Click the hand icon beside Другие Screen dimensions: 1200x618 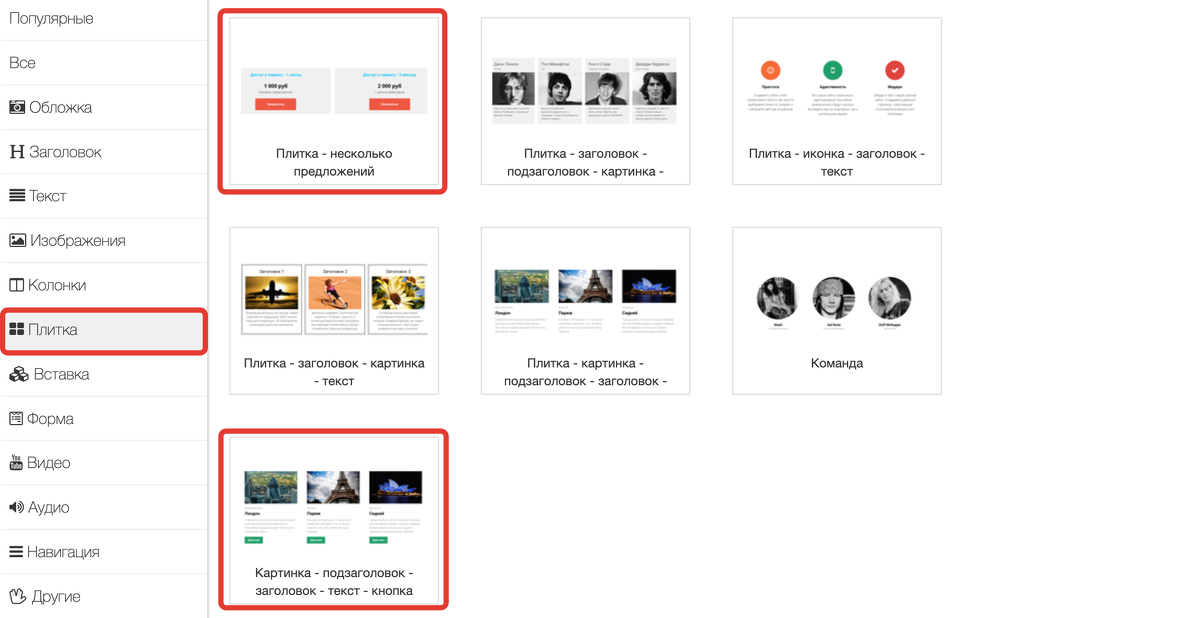click(x=18, y=596)
